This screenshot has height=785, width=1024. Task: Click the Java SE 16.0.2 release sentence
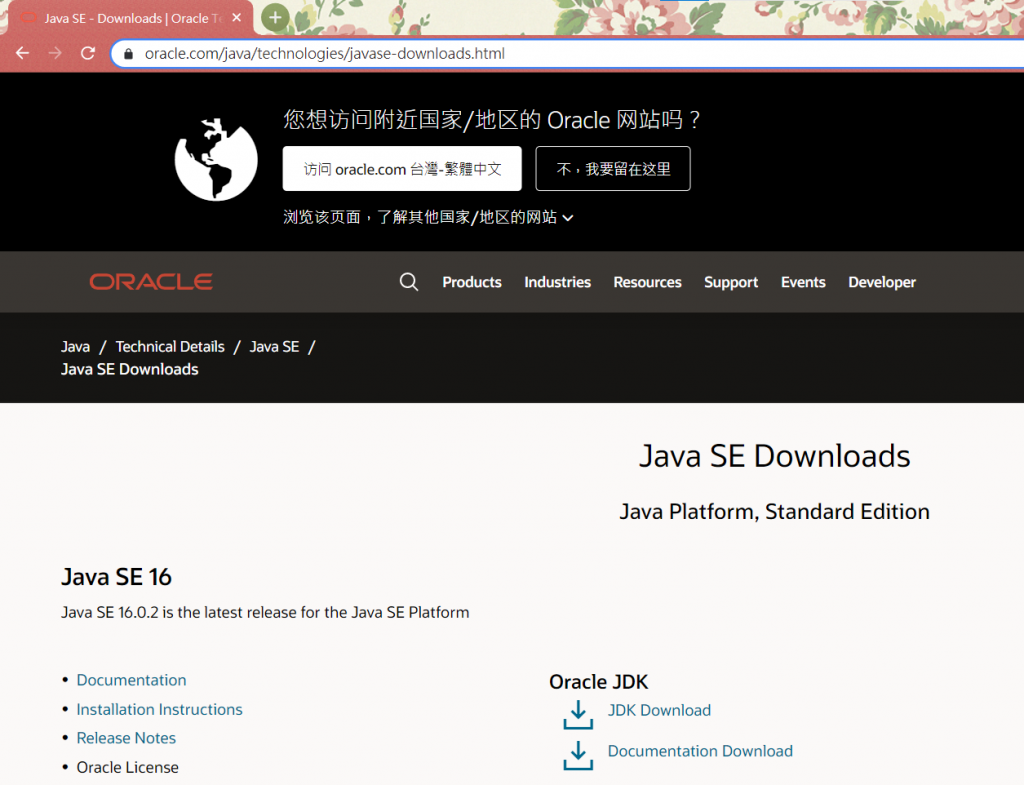pos(265,613)
